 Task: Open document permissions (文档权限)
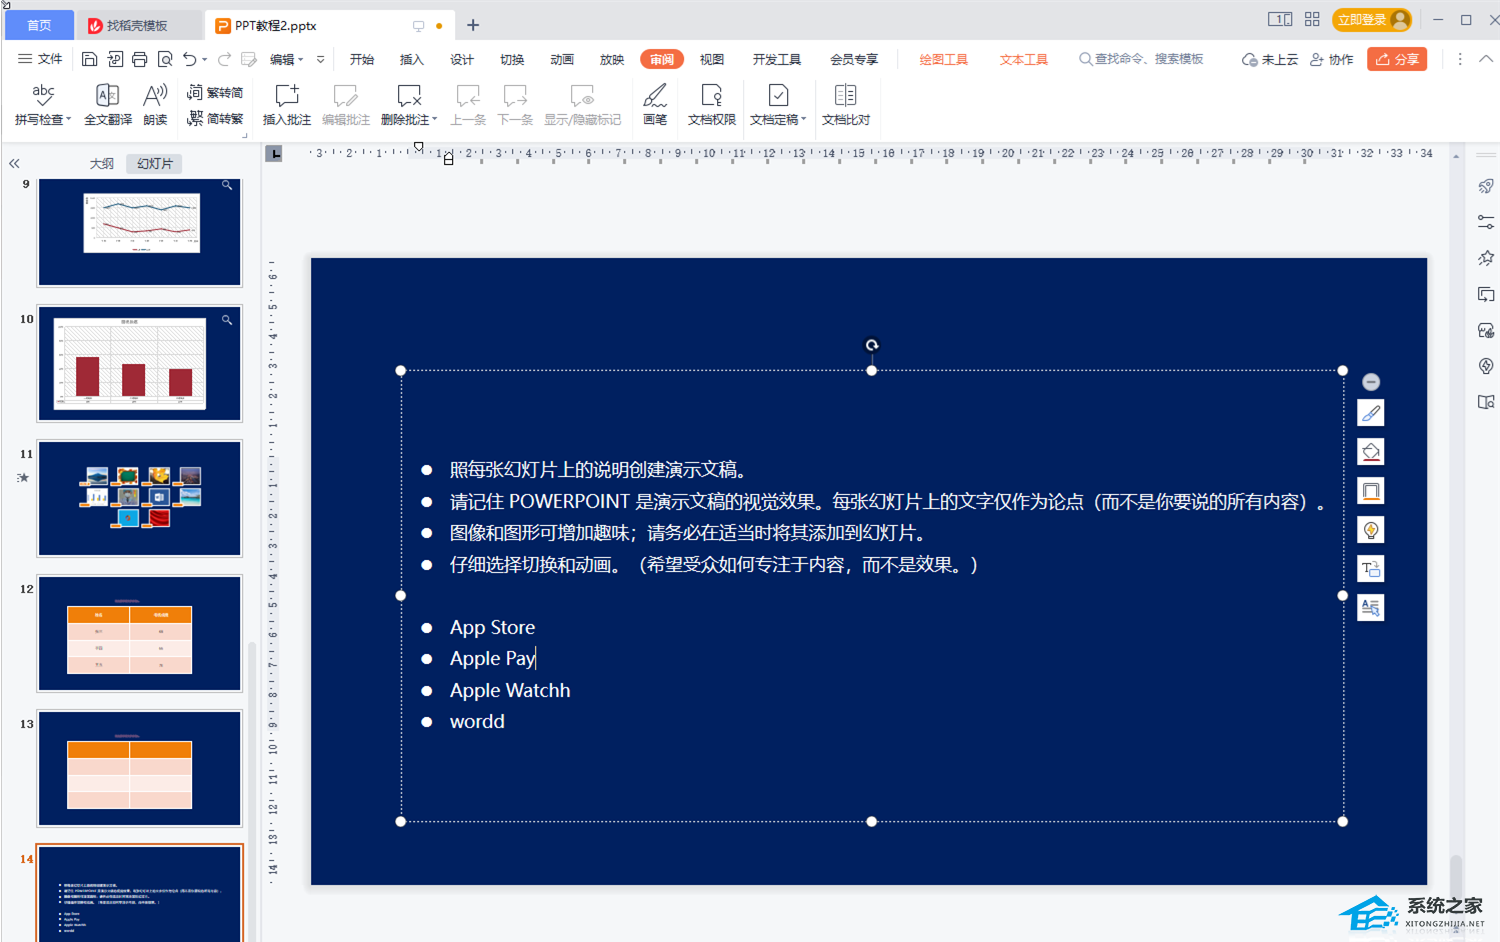click(x=712, y=104)
